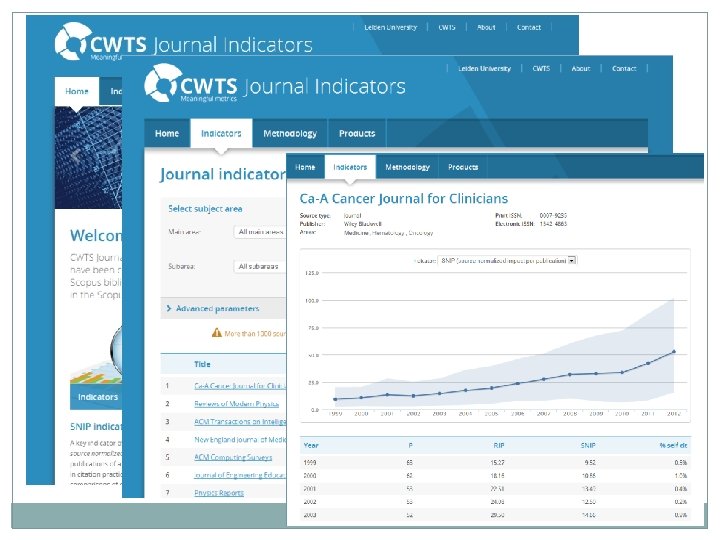Click the Title column header
Image resolution: width=720 pixels, height=540 pixels.
(202, 364)
